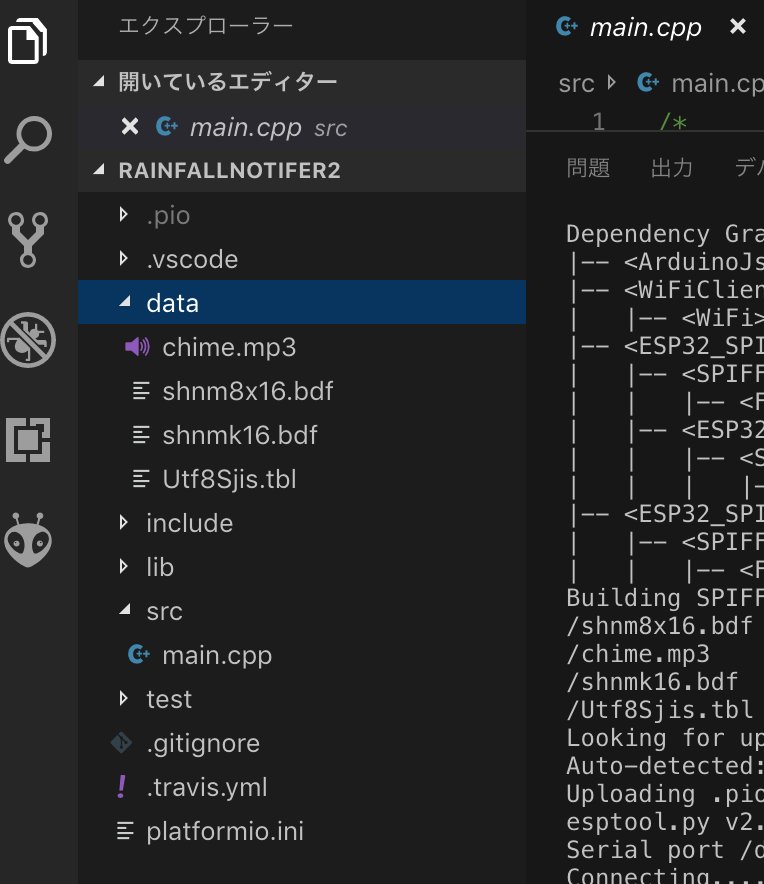Image resolution: width=764 pixels, height=884 pixels.
Task: Open shnm8x16.bdf file
Action: pyautogui.click(x=302, y=391)
